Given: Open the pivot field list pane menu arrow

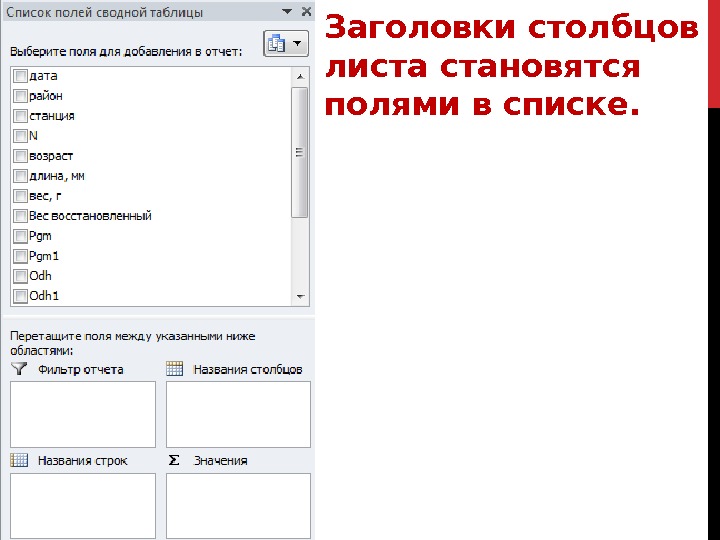Looking at the screenshot, I should [x=287, y=11].
